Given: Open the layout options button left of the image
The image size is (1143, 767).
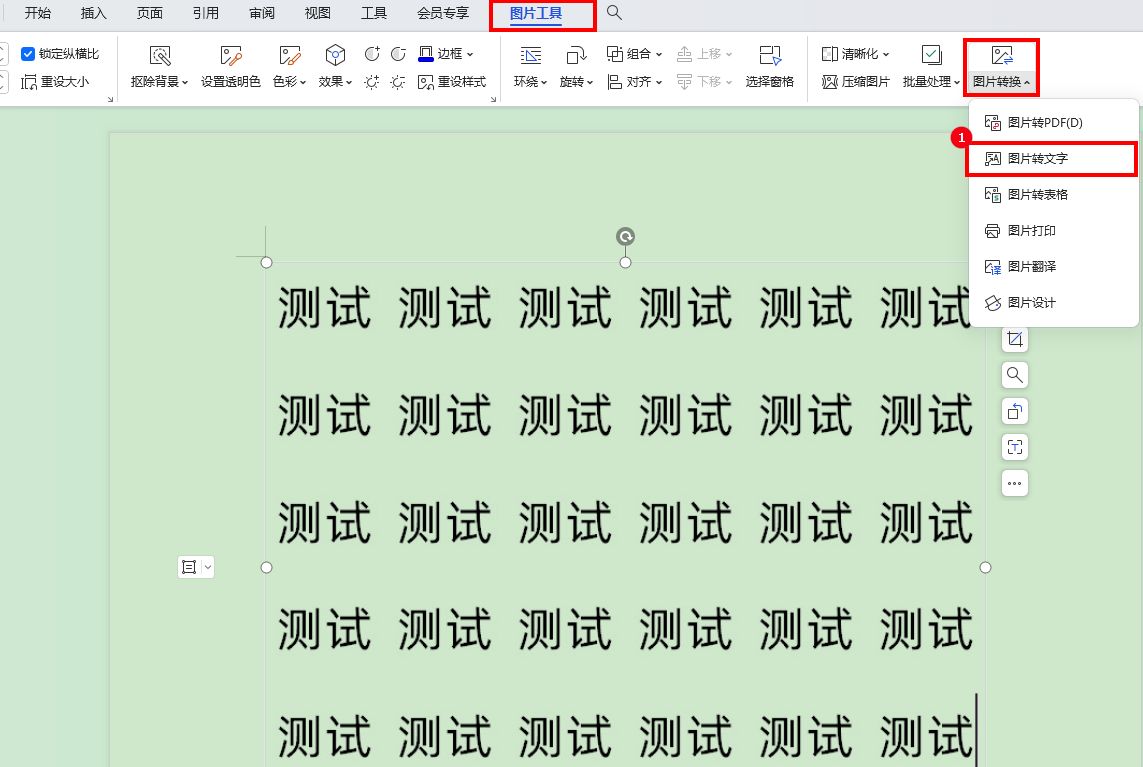Looking at the screenshot, I should (195, 567).
